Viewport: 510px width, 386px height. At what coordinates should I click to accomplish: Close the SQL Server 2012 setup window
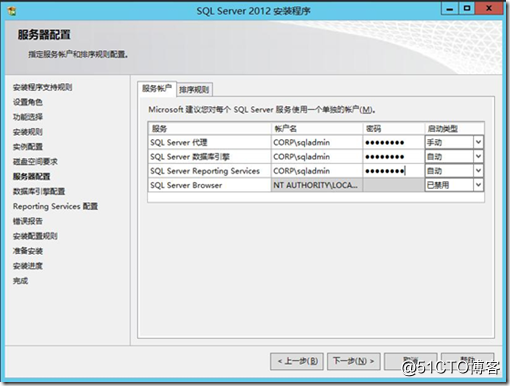click(x=489, y=9)
